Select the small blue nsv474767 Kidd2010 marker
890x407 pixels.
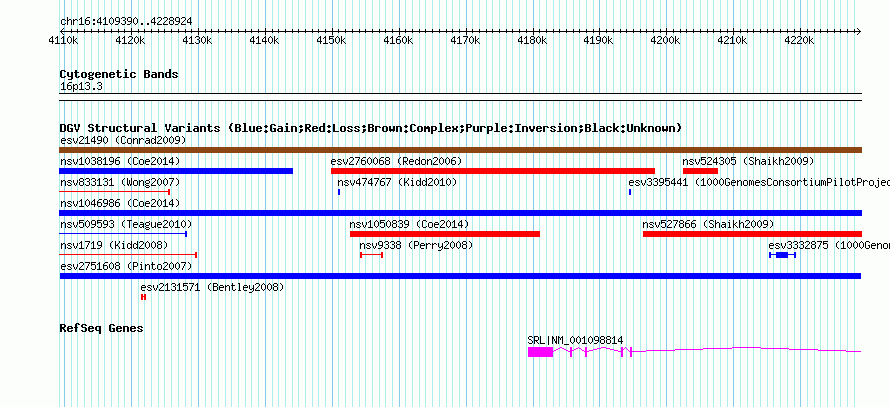pos(339,192)
